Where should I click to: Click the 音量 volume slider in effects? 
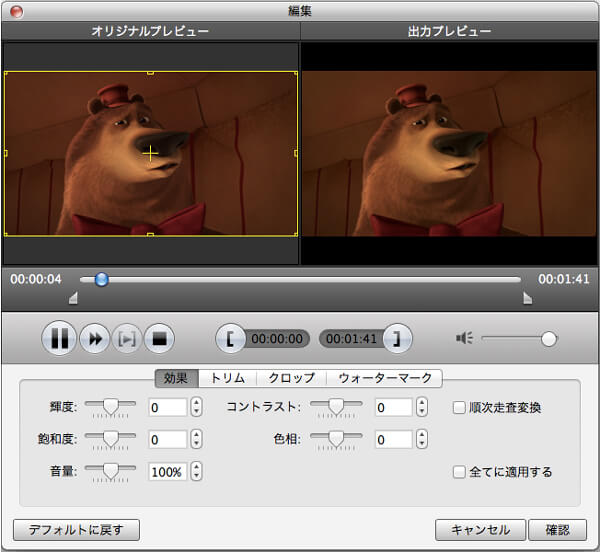[110, 472]
